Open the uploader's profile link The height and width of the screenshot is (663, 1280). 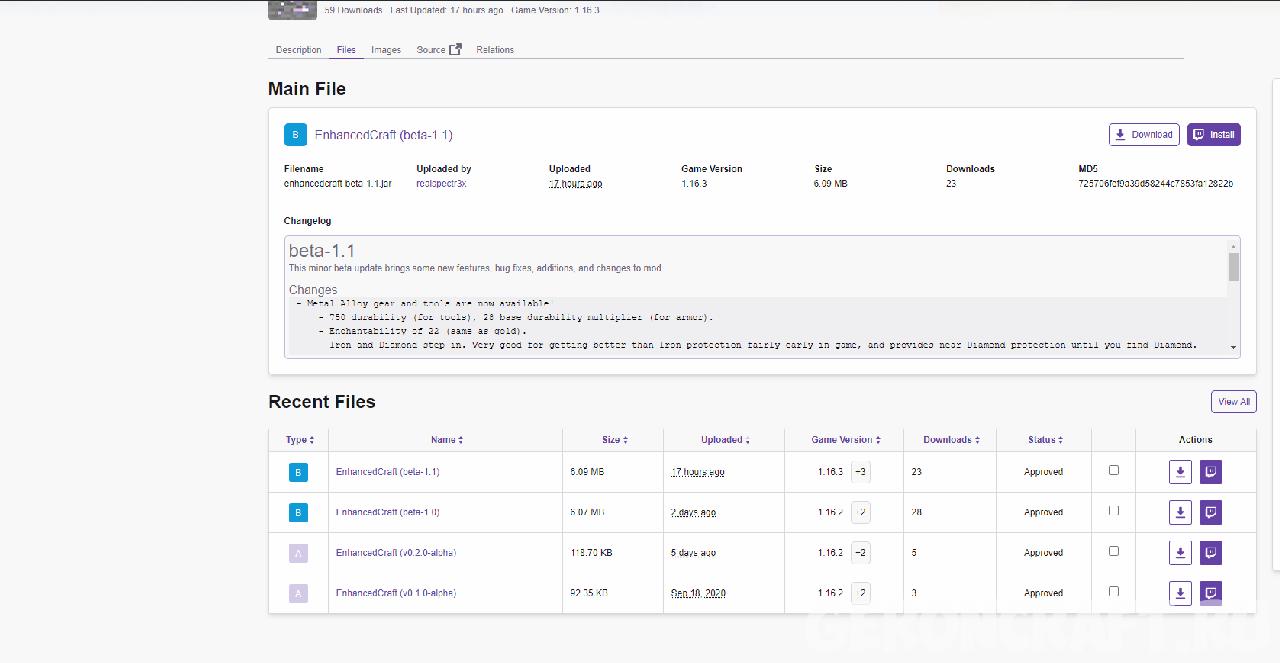pos(441,184)
